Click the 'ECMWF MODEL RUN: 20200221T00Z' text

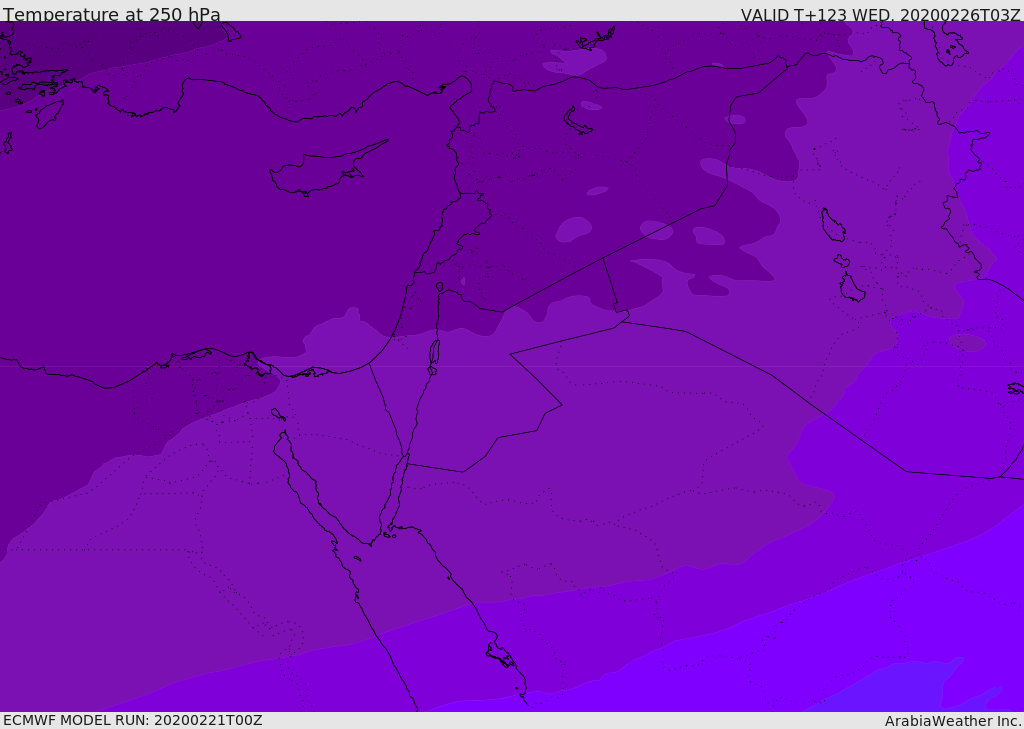pos(133,720)
